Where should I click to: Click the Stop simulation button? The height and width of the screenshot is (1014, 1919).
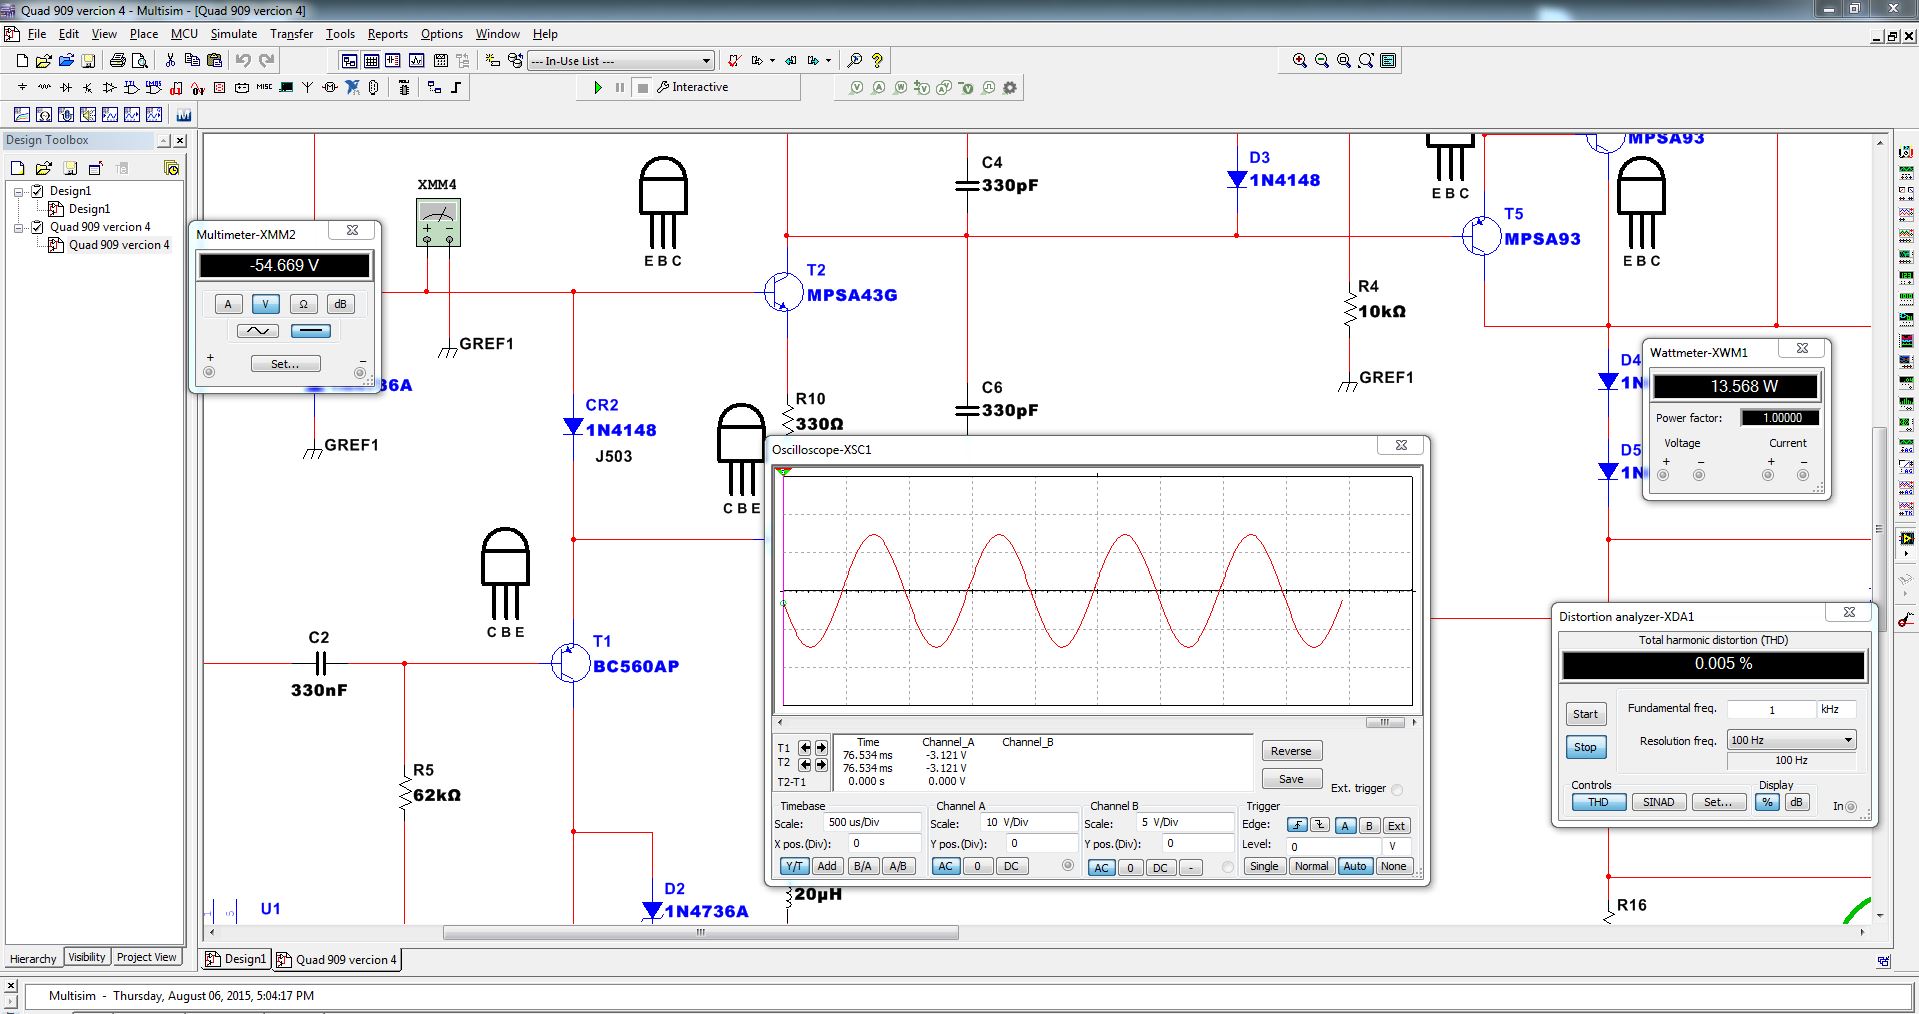643,88
